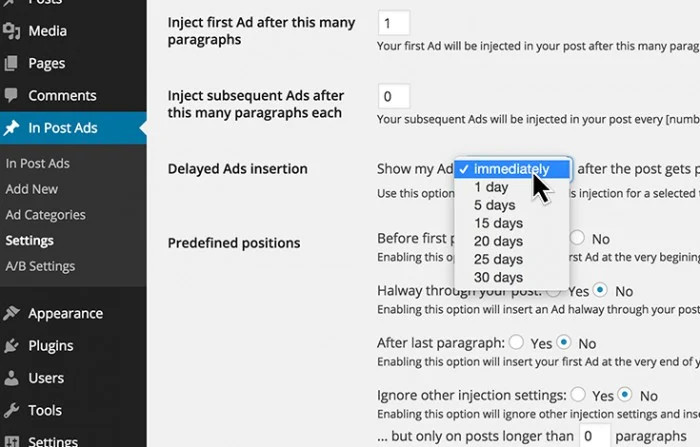700x447 pixels.
Task: Open the A/B Settings link
Action: (x=40, y=267)
